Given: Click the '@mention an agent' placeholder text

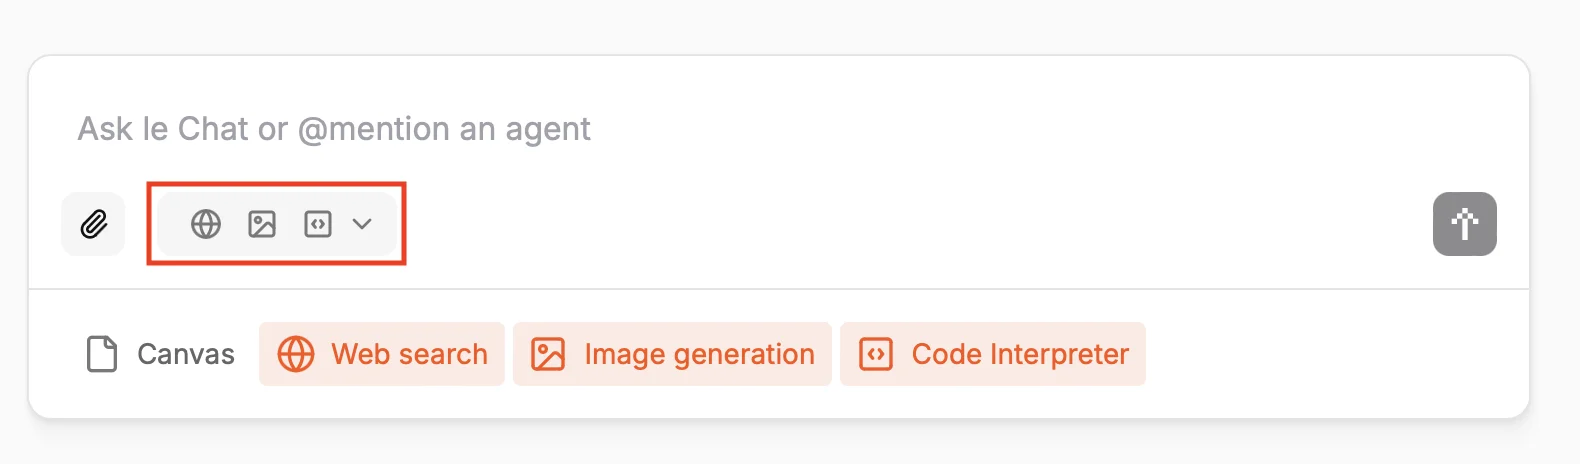Looking at the screenshot, I should point(444,129).
